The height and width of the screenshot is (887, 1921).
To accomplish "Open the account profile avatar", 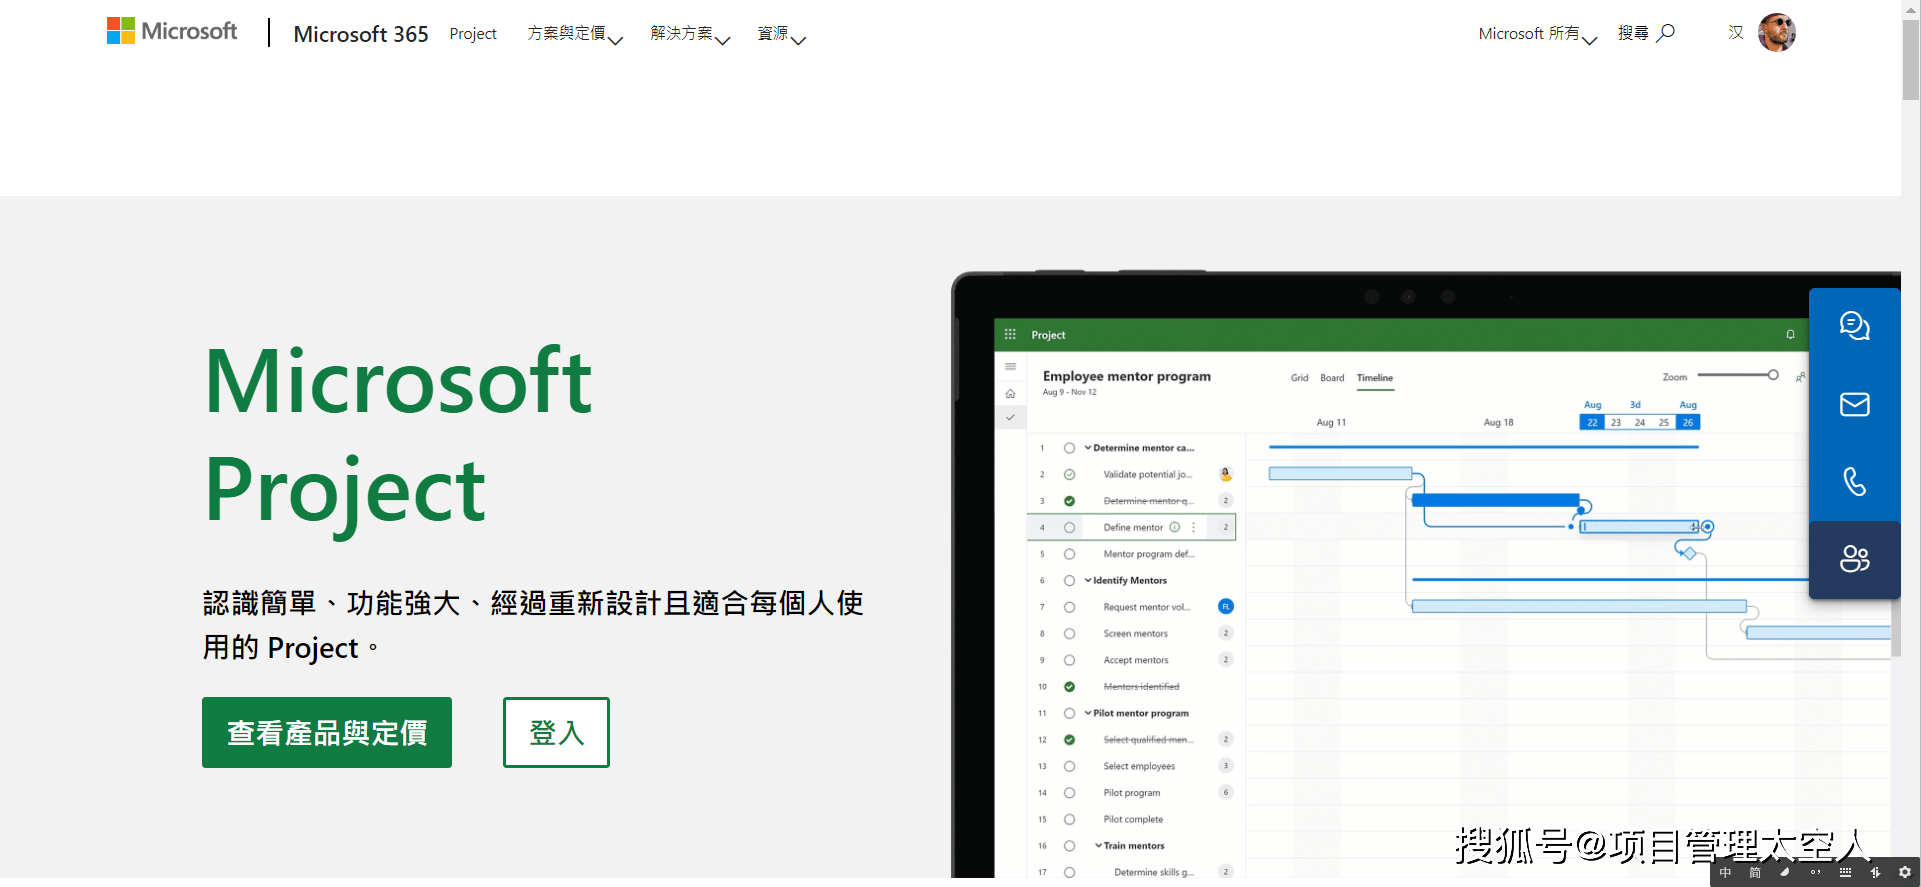I will tap(1777, 32).
